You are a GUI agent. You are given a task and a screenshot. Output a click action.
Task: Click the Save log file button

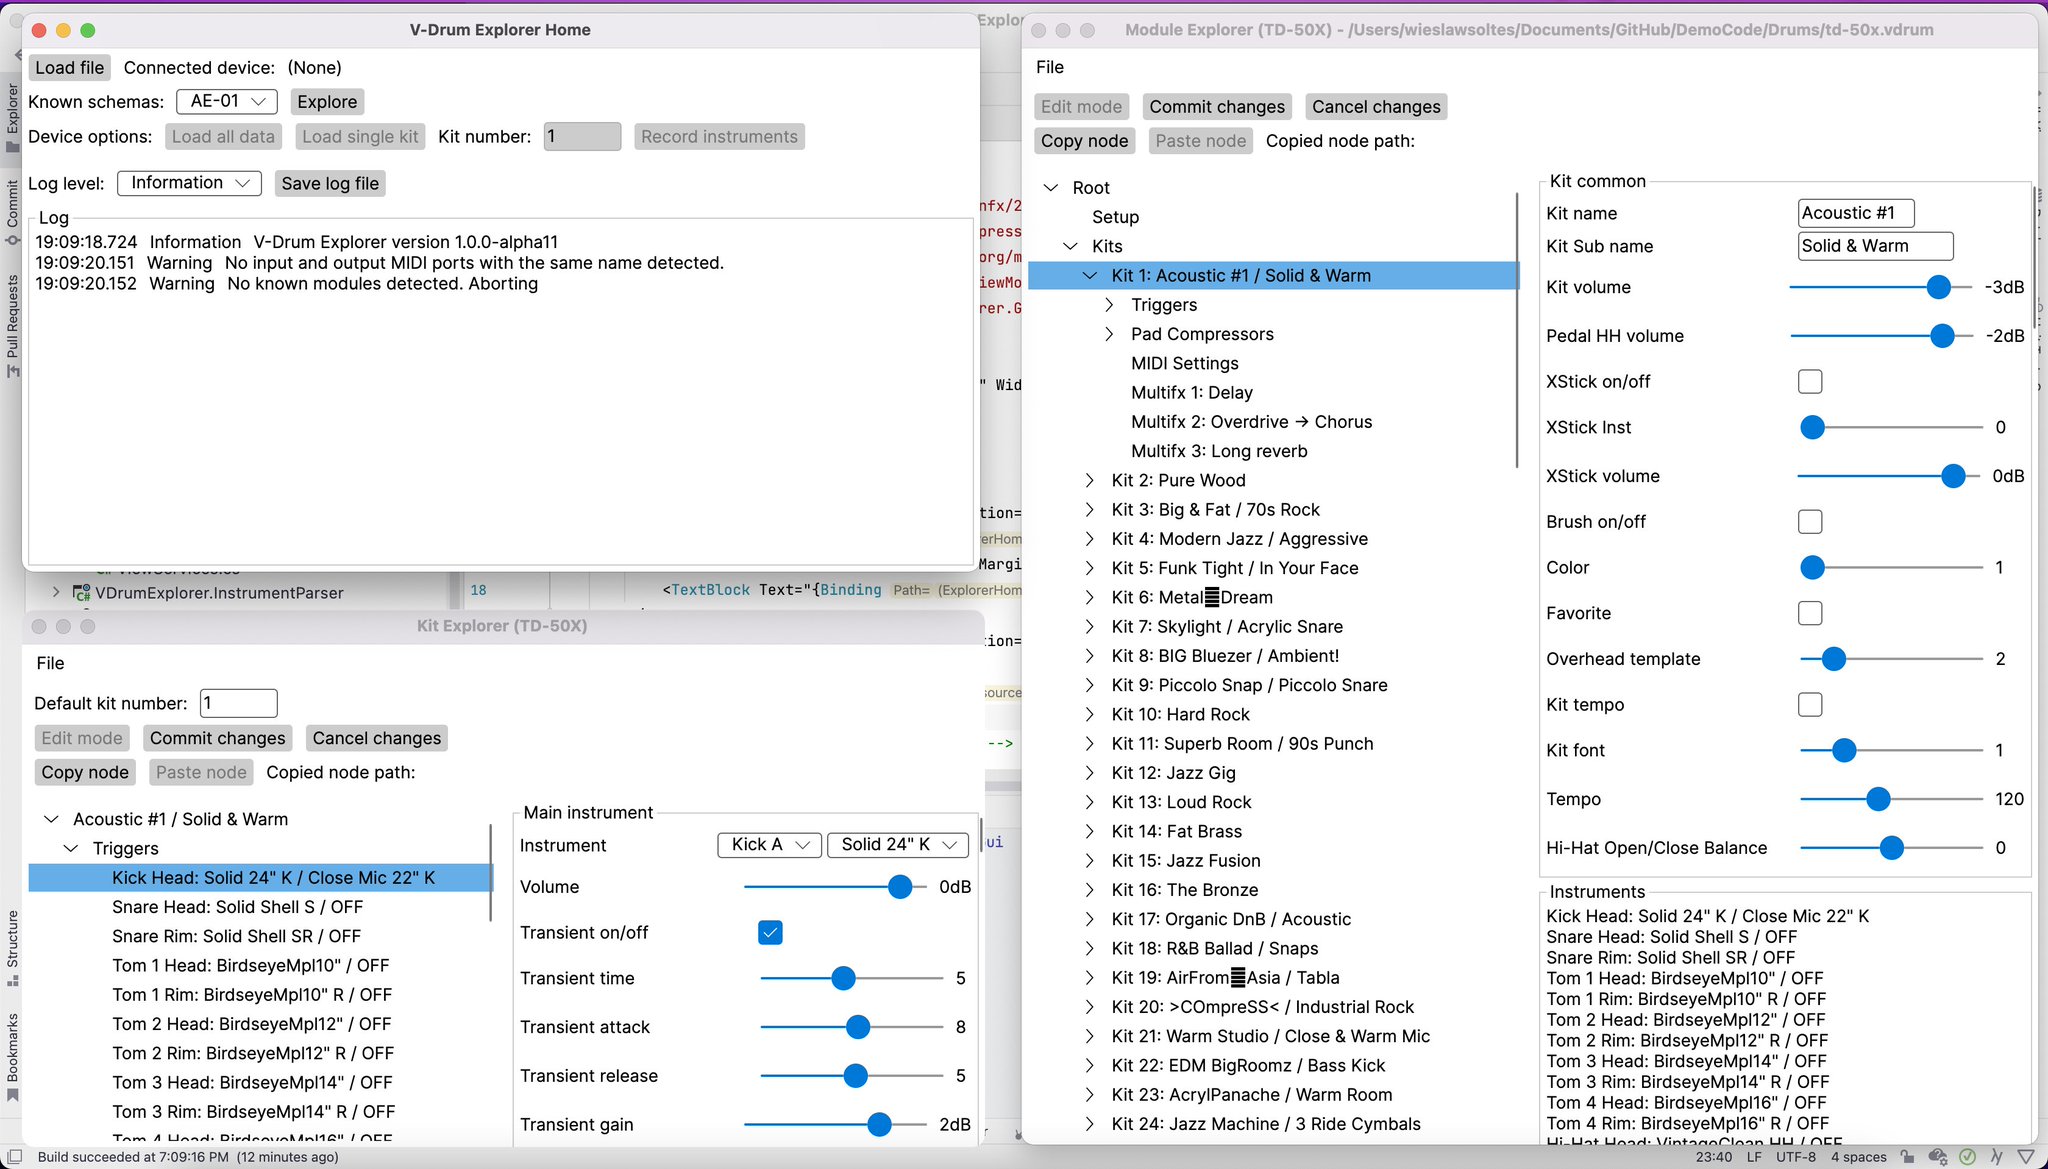click(x=329, y=183)
